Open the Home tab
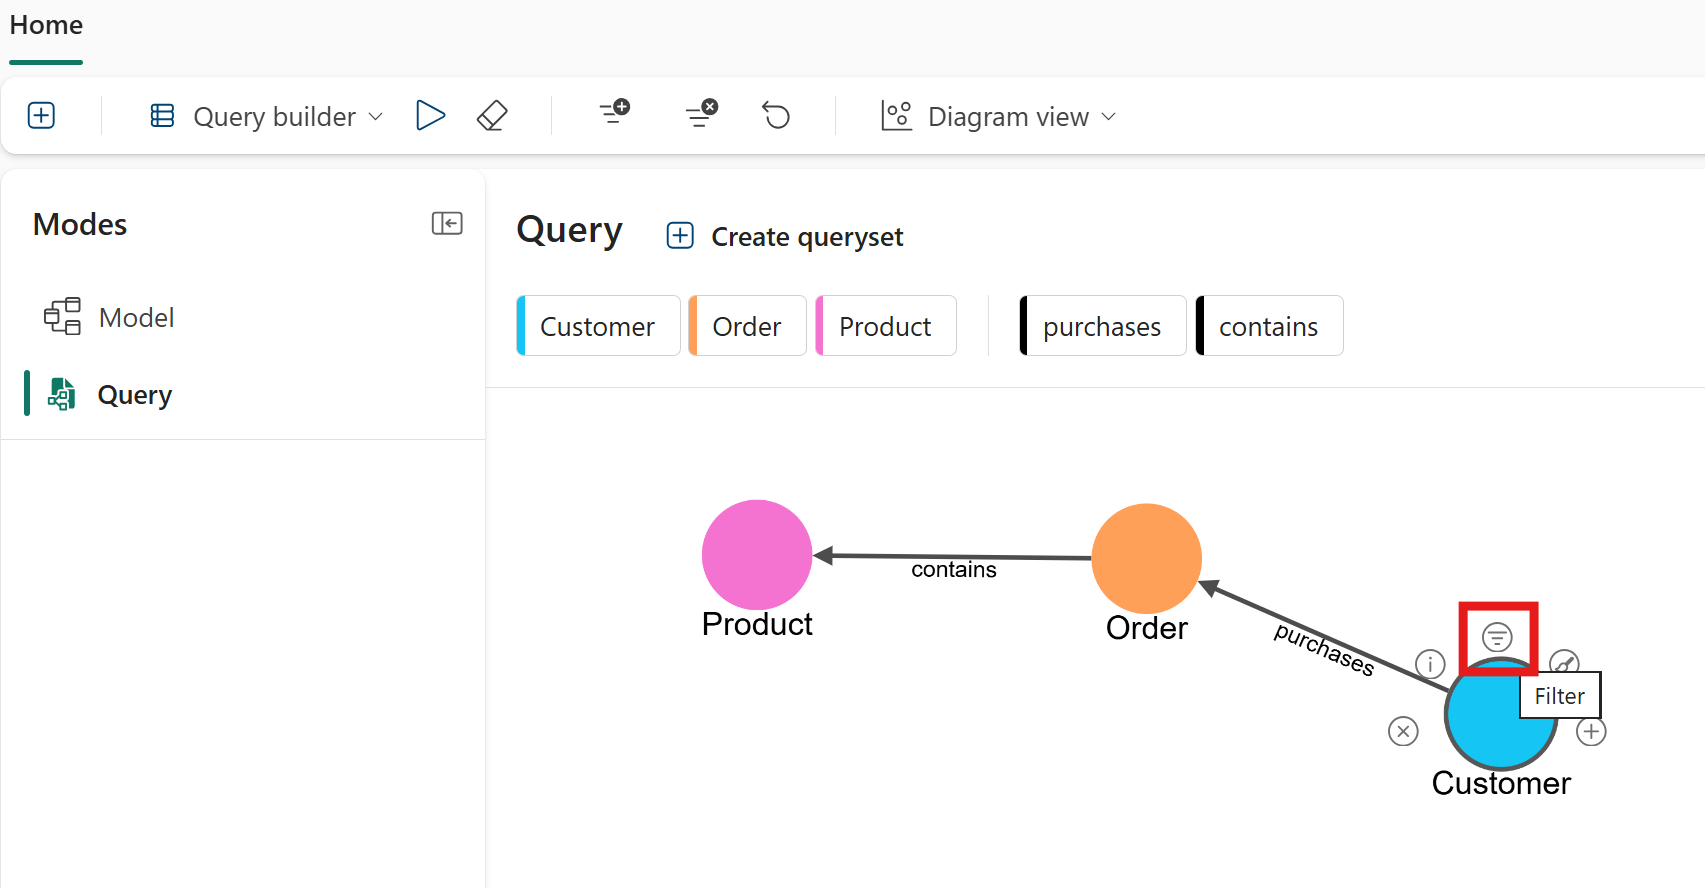Viewport: 1705px width, 888px height. coord(46,26)
